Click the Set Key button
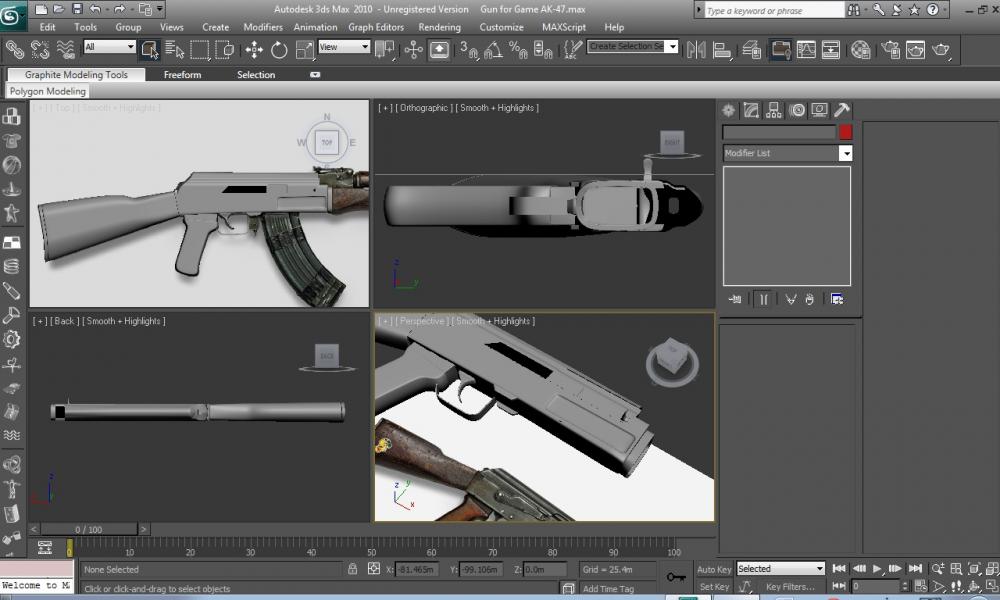The width and height of the screenshot is (1000, 600). (x=714, y=587)
